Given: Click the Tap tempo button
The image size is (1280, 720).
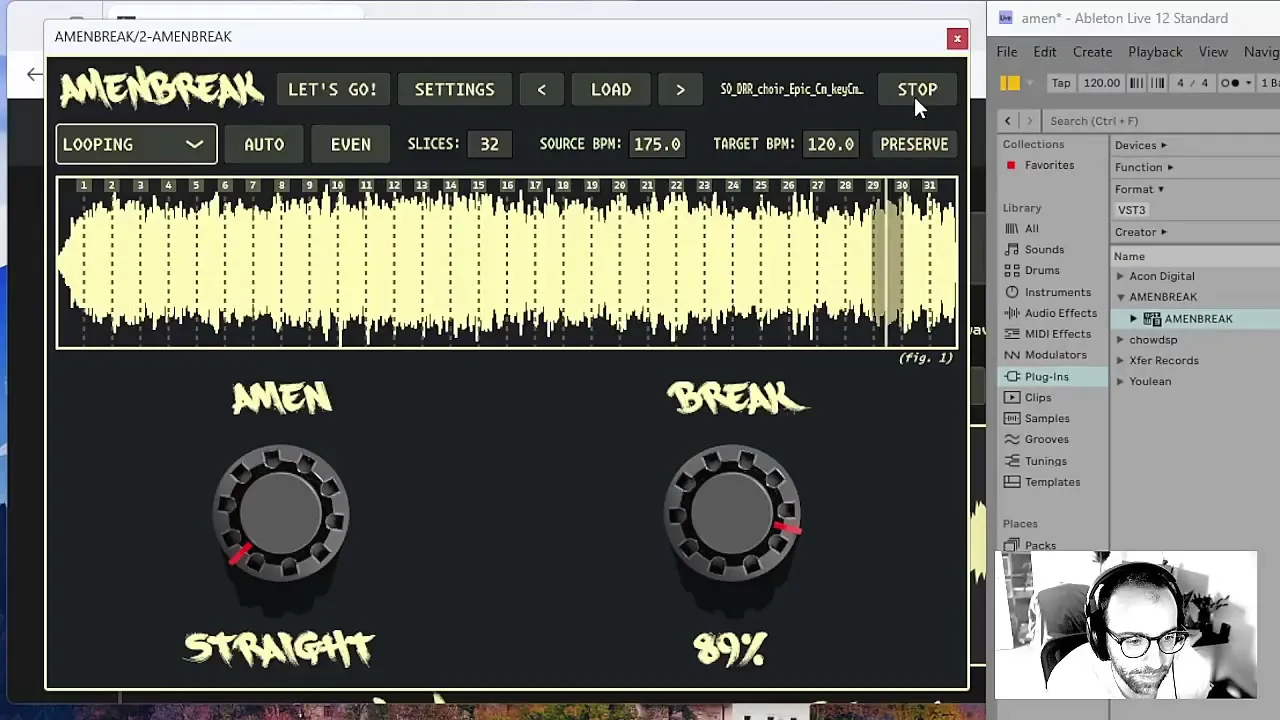Looking at the screenshot, I should point(1060,83).
